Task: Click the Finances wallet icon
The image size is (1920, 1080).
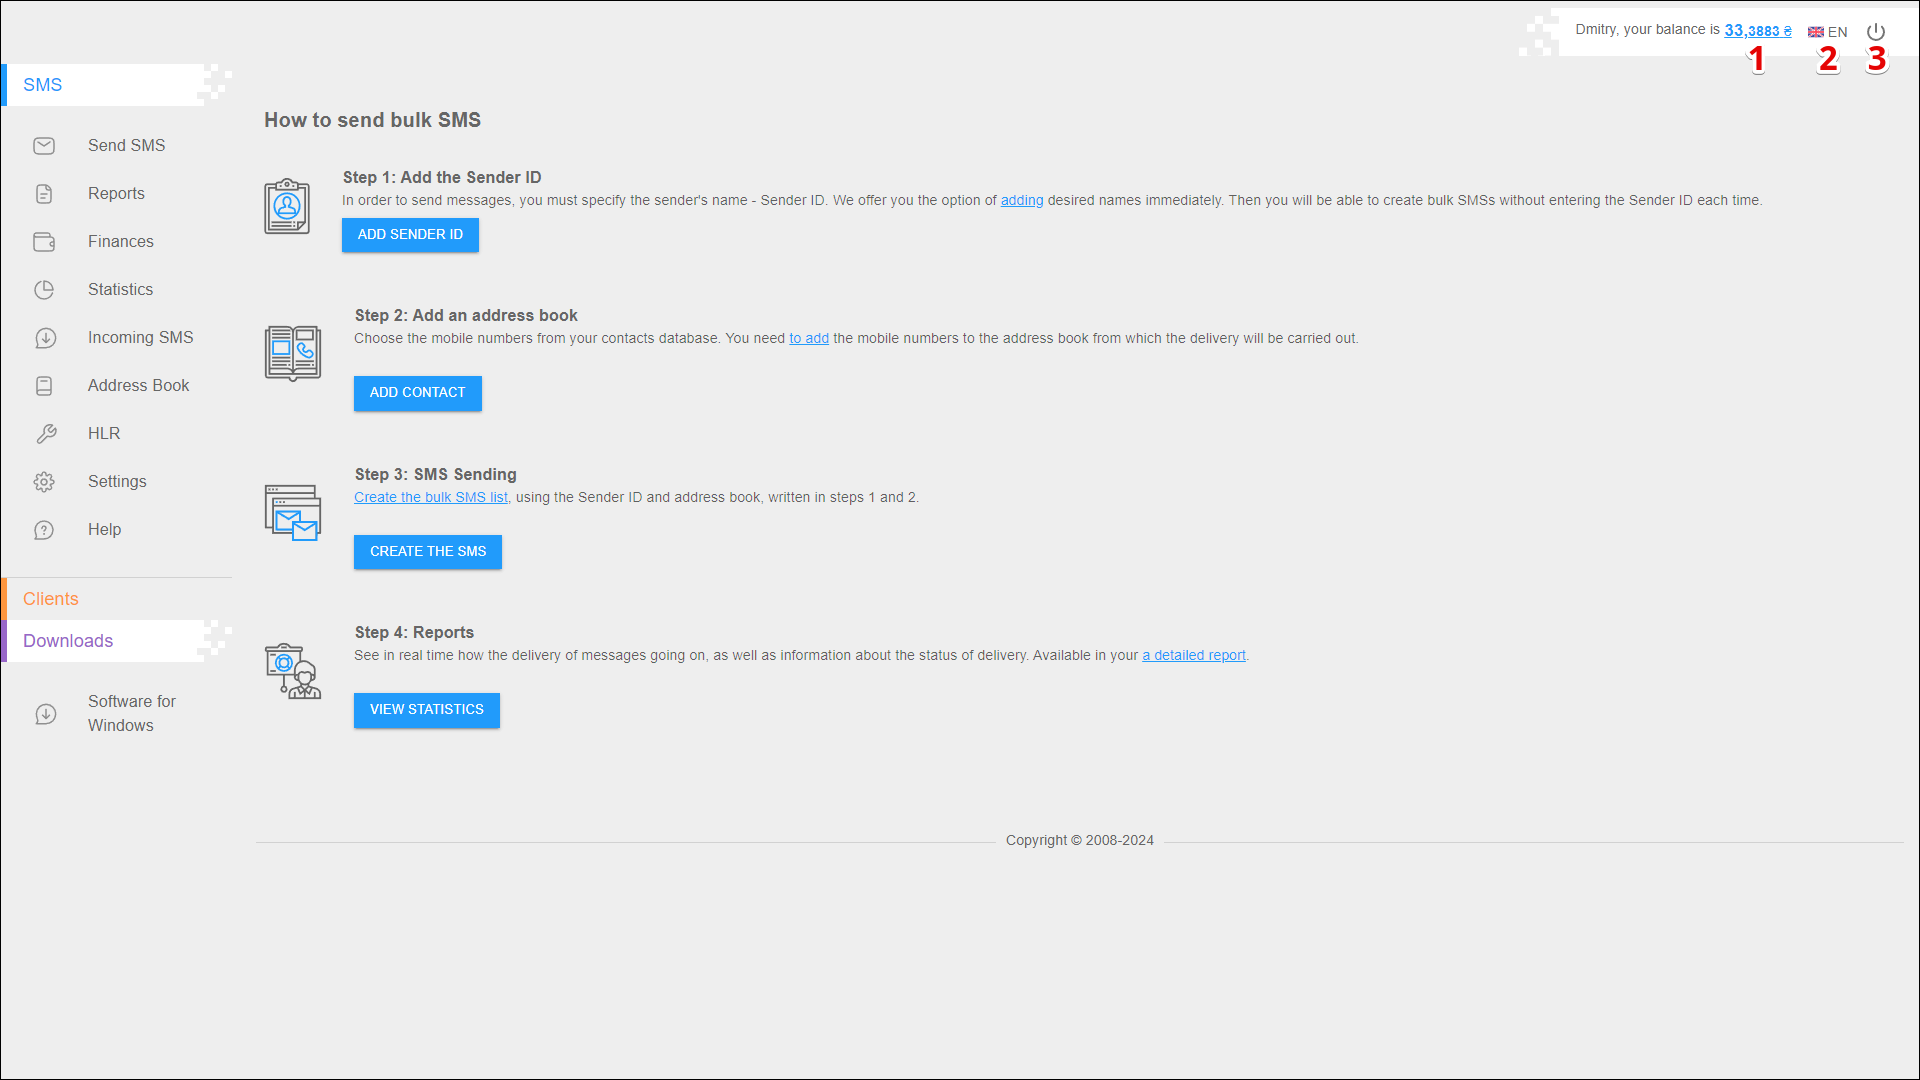Action: [44, 242]
